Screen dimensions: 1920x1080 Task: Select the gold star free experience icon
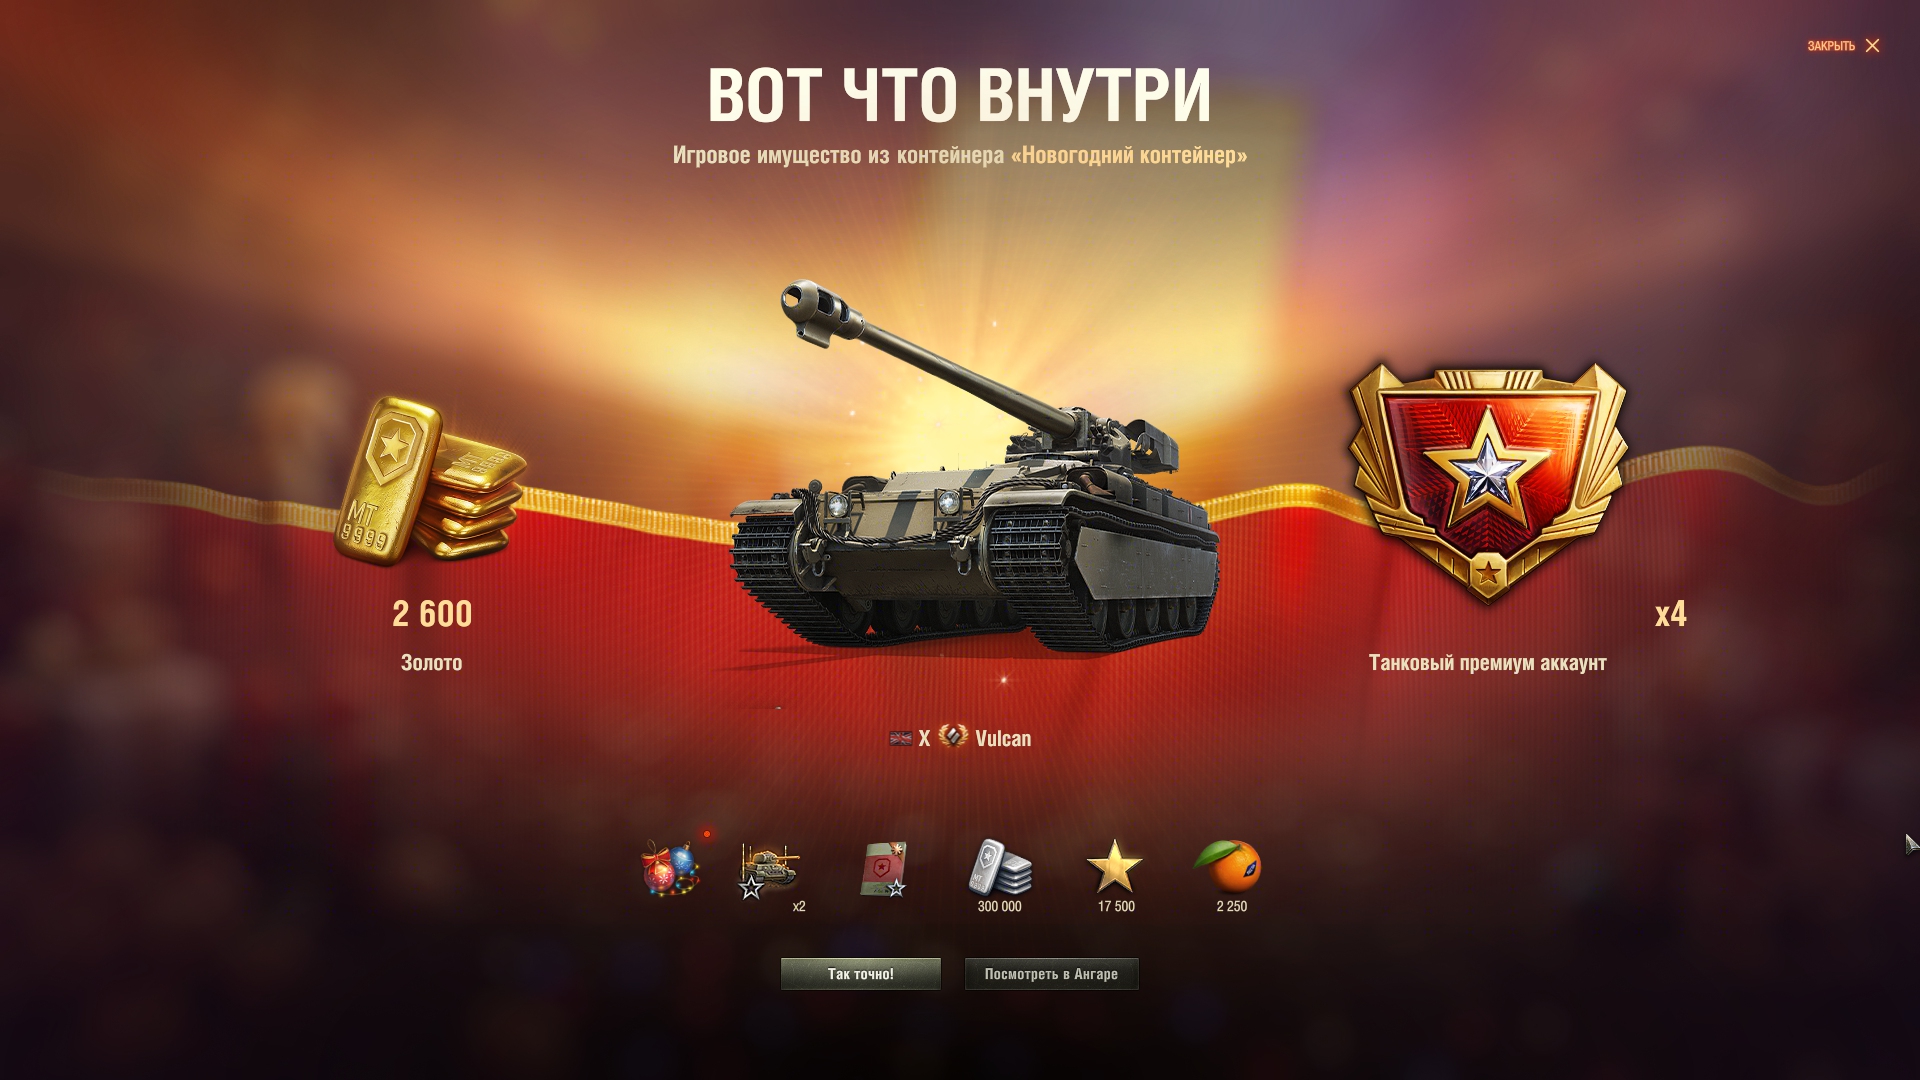pyautogui.click(x=1114, y=867)
